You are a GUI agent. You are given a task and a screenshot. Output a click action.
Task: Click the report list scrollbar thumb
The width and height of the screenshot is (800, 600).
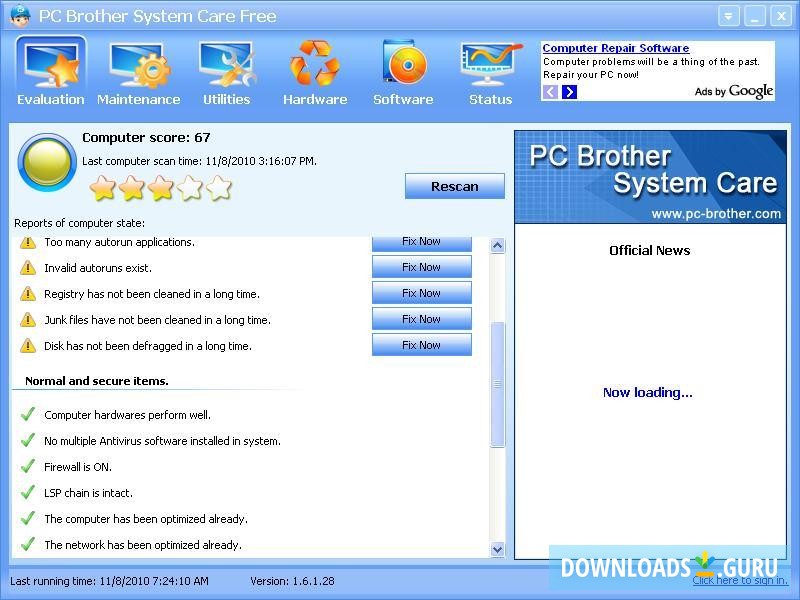(497, 385)
